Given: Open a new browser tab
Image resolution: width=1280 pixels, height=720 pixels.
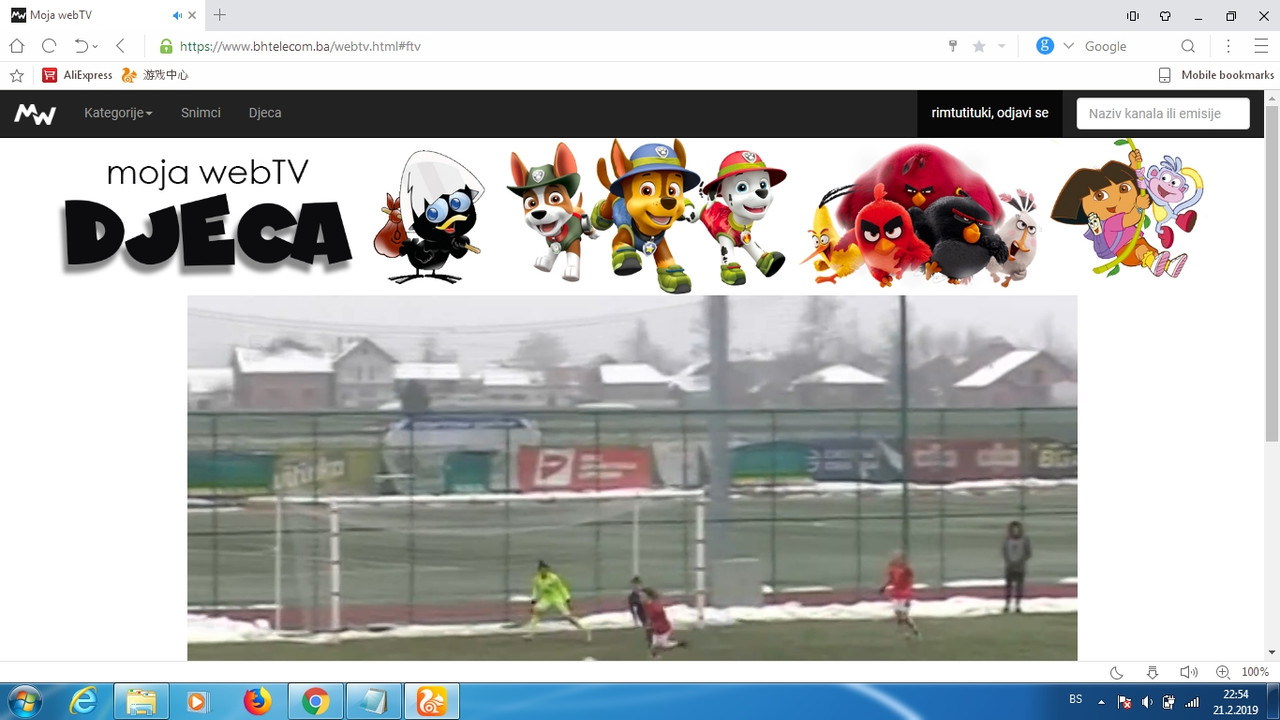Looking at the screenshot, I should point(220,15).
